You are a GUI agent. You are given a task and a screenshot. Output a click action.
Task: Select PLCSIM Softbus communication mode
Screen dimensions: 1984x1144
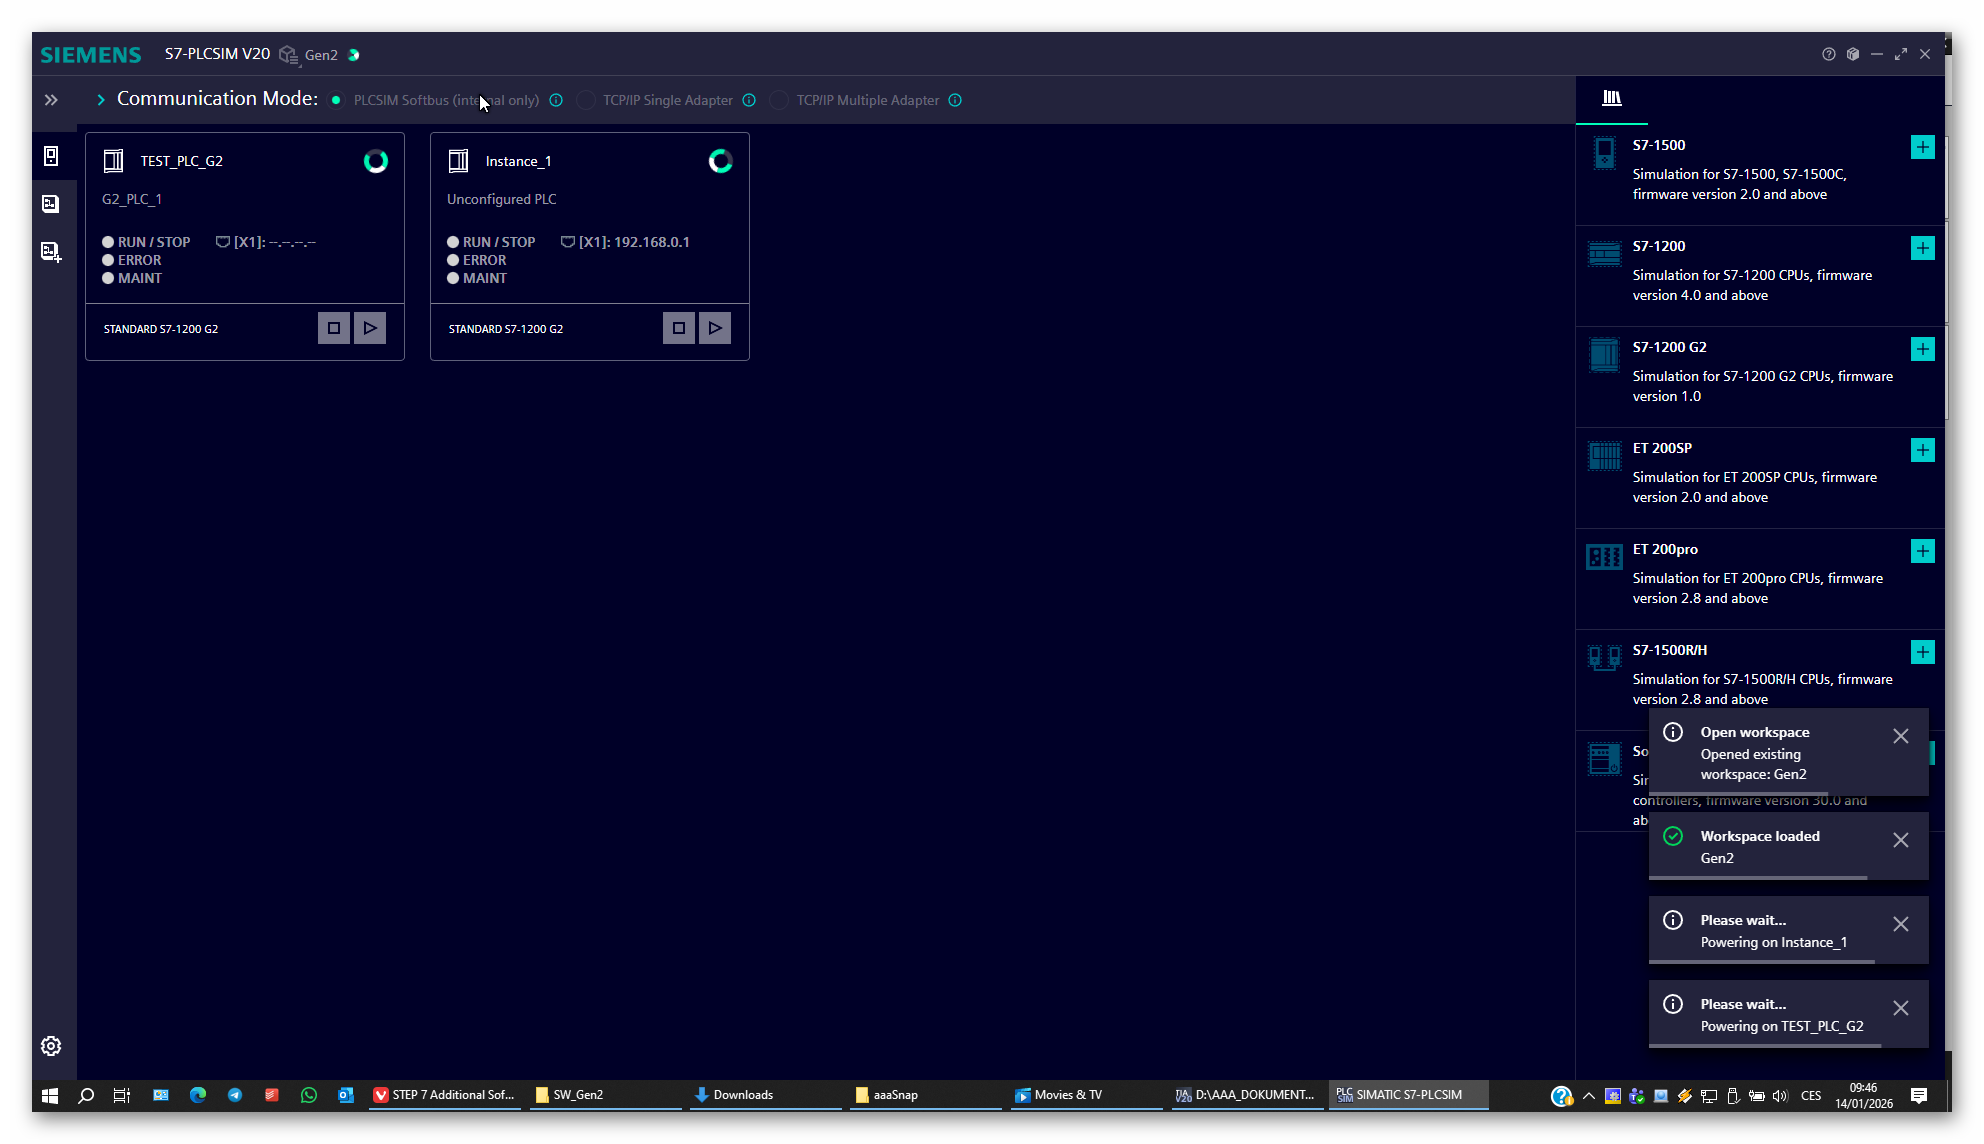(x=337, y=100)
